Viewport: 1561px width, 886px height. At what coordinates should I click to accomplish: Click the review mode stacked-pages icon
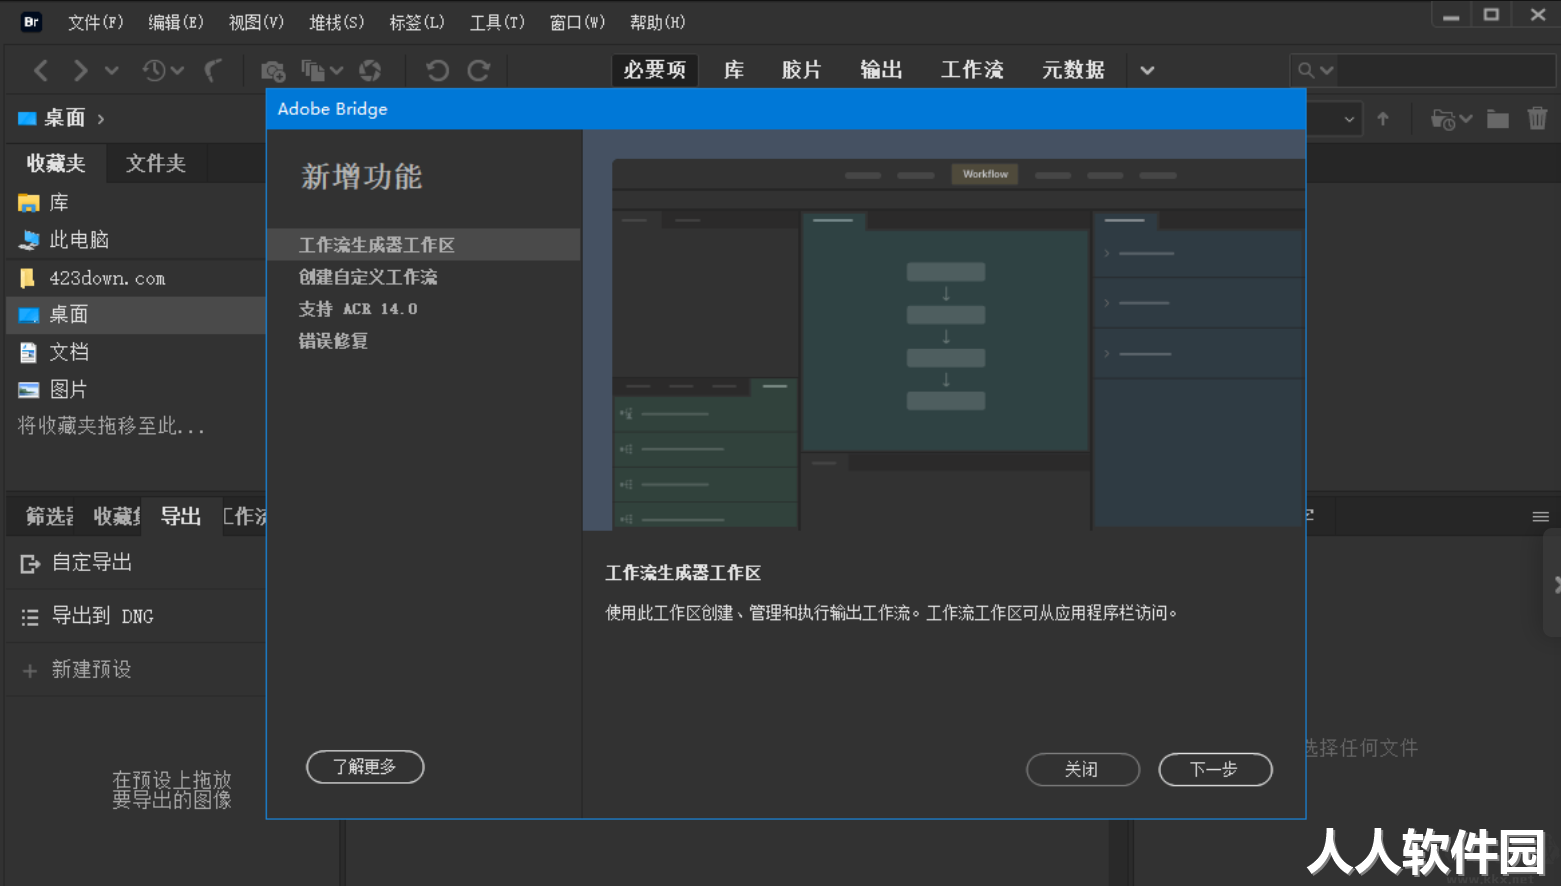tap(313, 70)
